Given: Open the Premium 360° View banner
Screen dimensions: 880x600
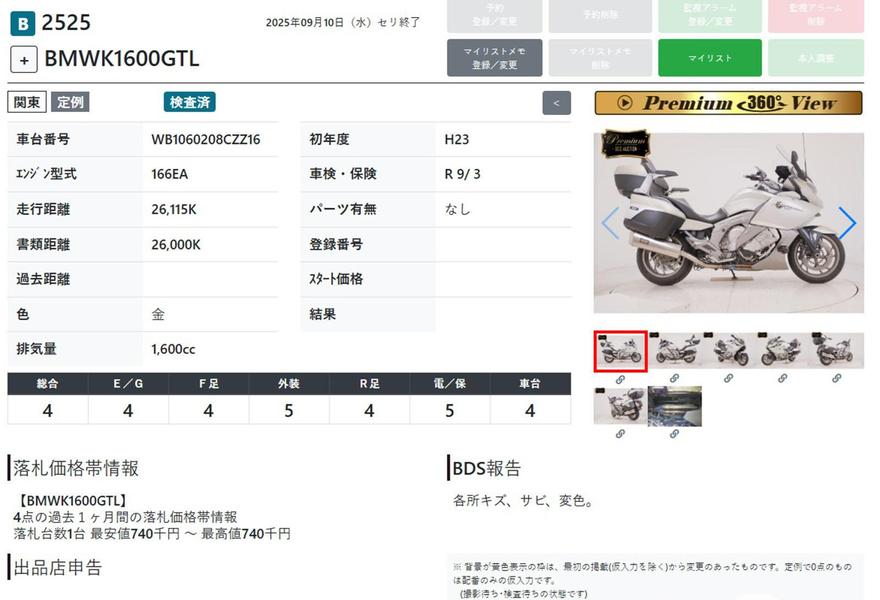Looking at the screenshot, I should click(x=728, y=103).
